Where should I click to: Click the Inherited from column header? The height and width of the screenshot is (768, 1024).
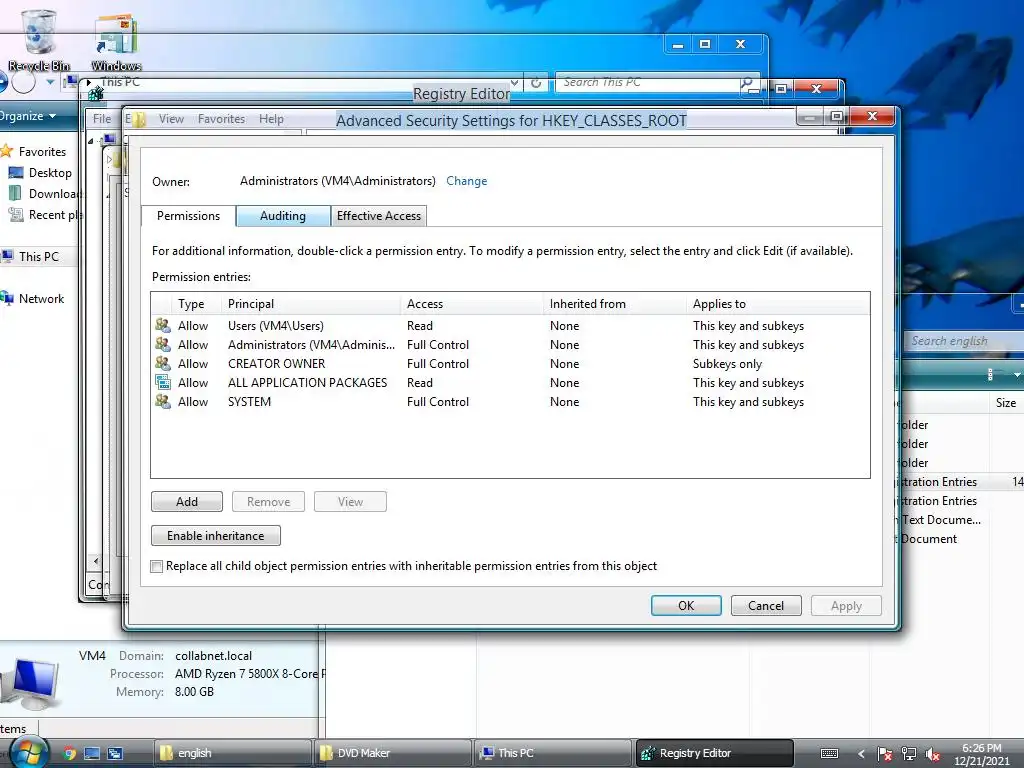click(615, 304)
